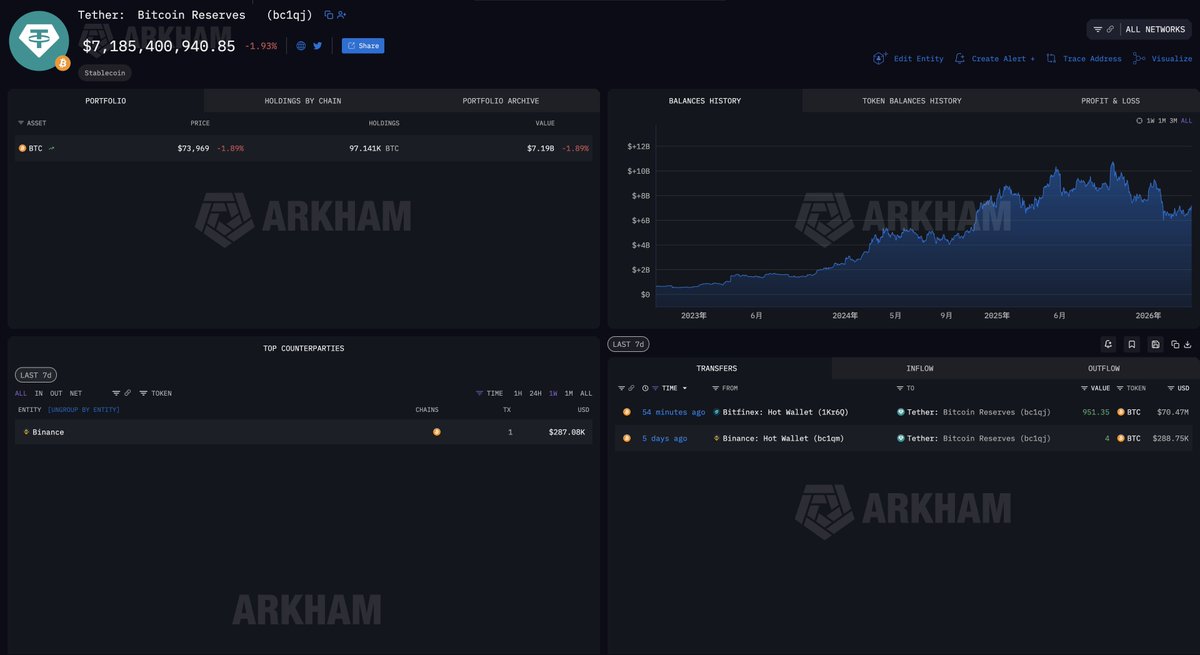The image size is (1200, 655).
Task: Open Binance counterparty entity
Action: tap(48, 432)
